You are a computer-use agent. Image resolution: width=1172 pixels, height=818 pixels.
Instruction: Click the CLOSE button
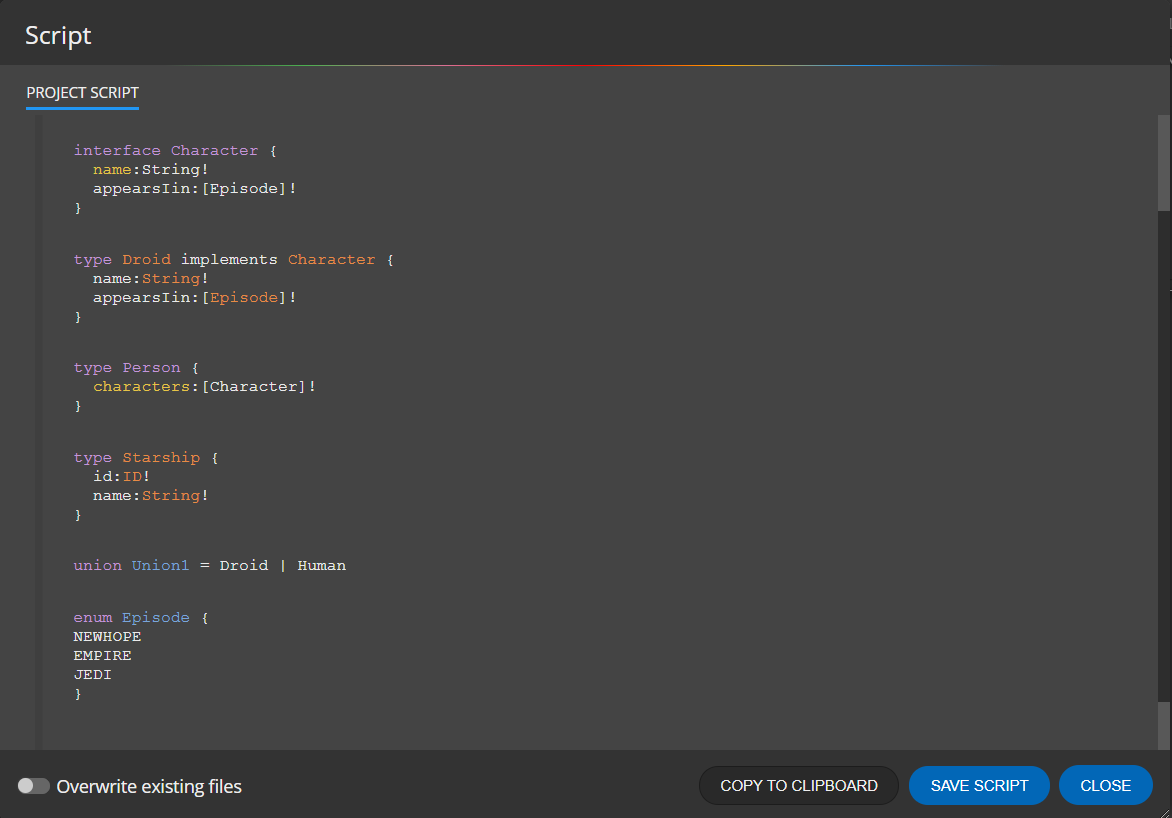pyautogui.click(x=1105, y=785)
